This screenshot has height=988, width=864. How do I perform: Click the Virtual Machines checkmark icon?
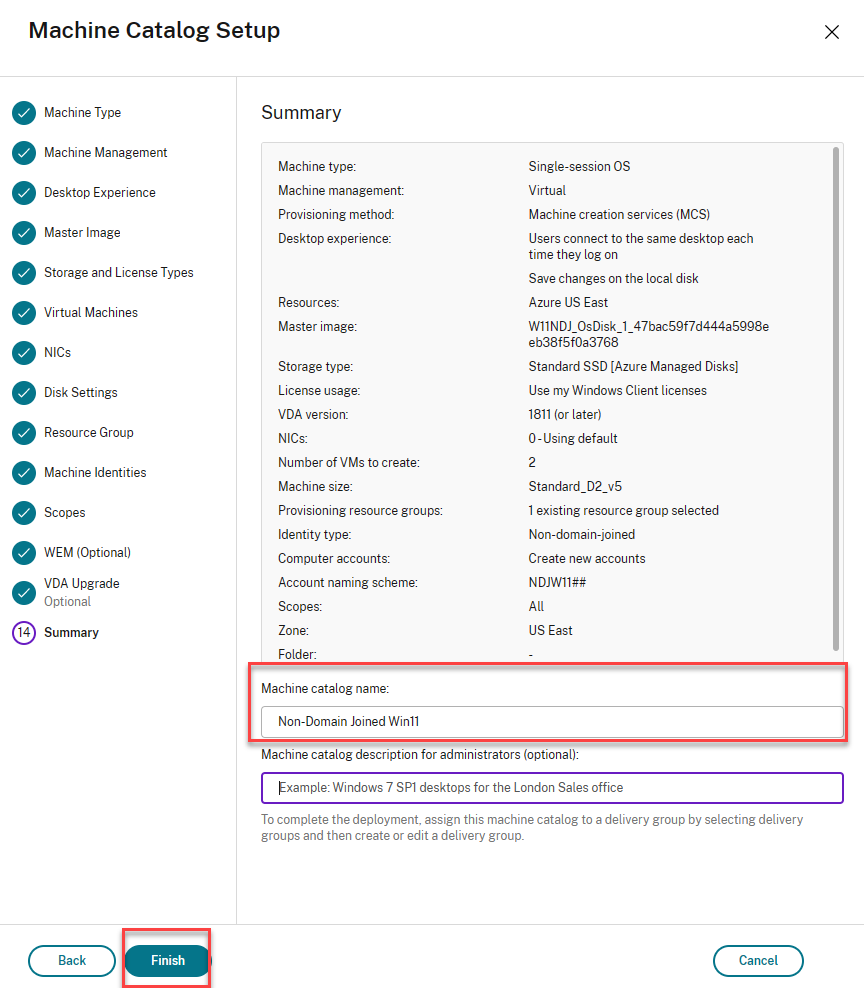[24, 313]
